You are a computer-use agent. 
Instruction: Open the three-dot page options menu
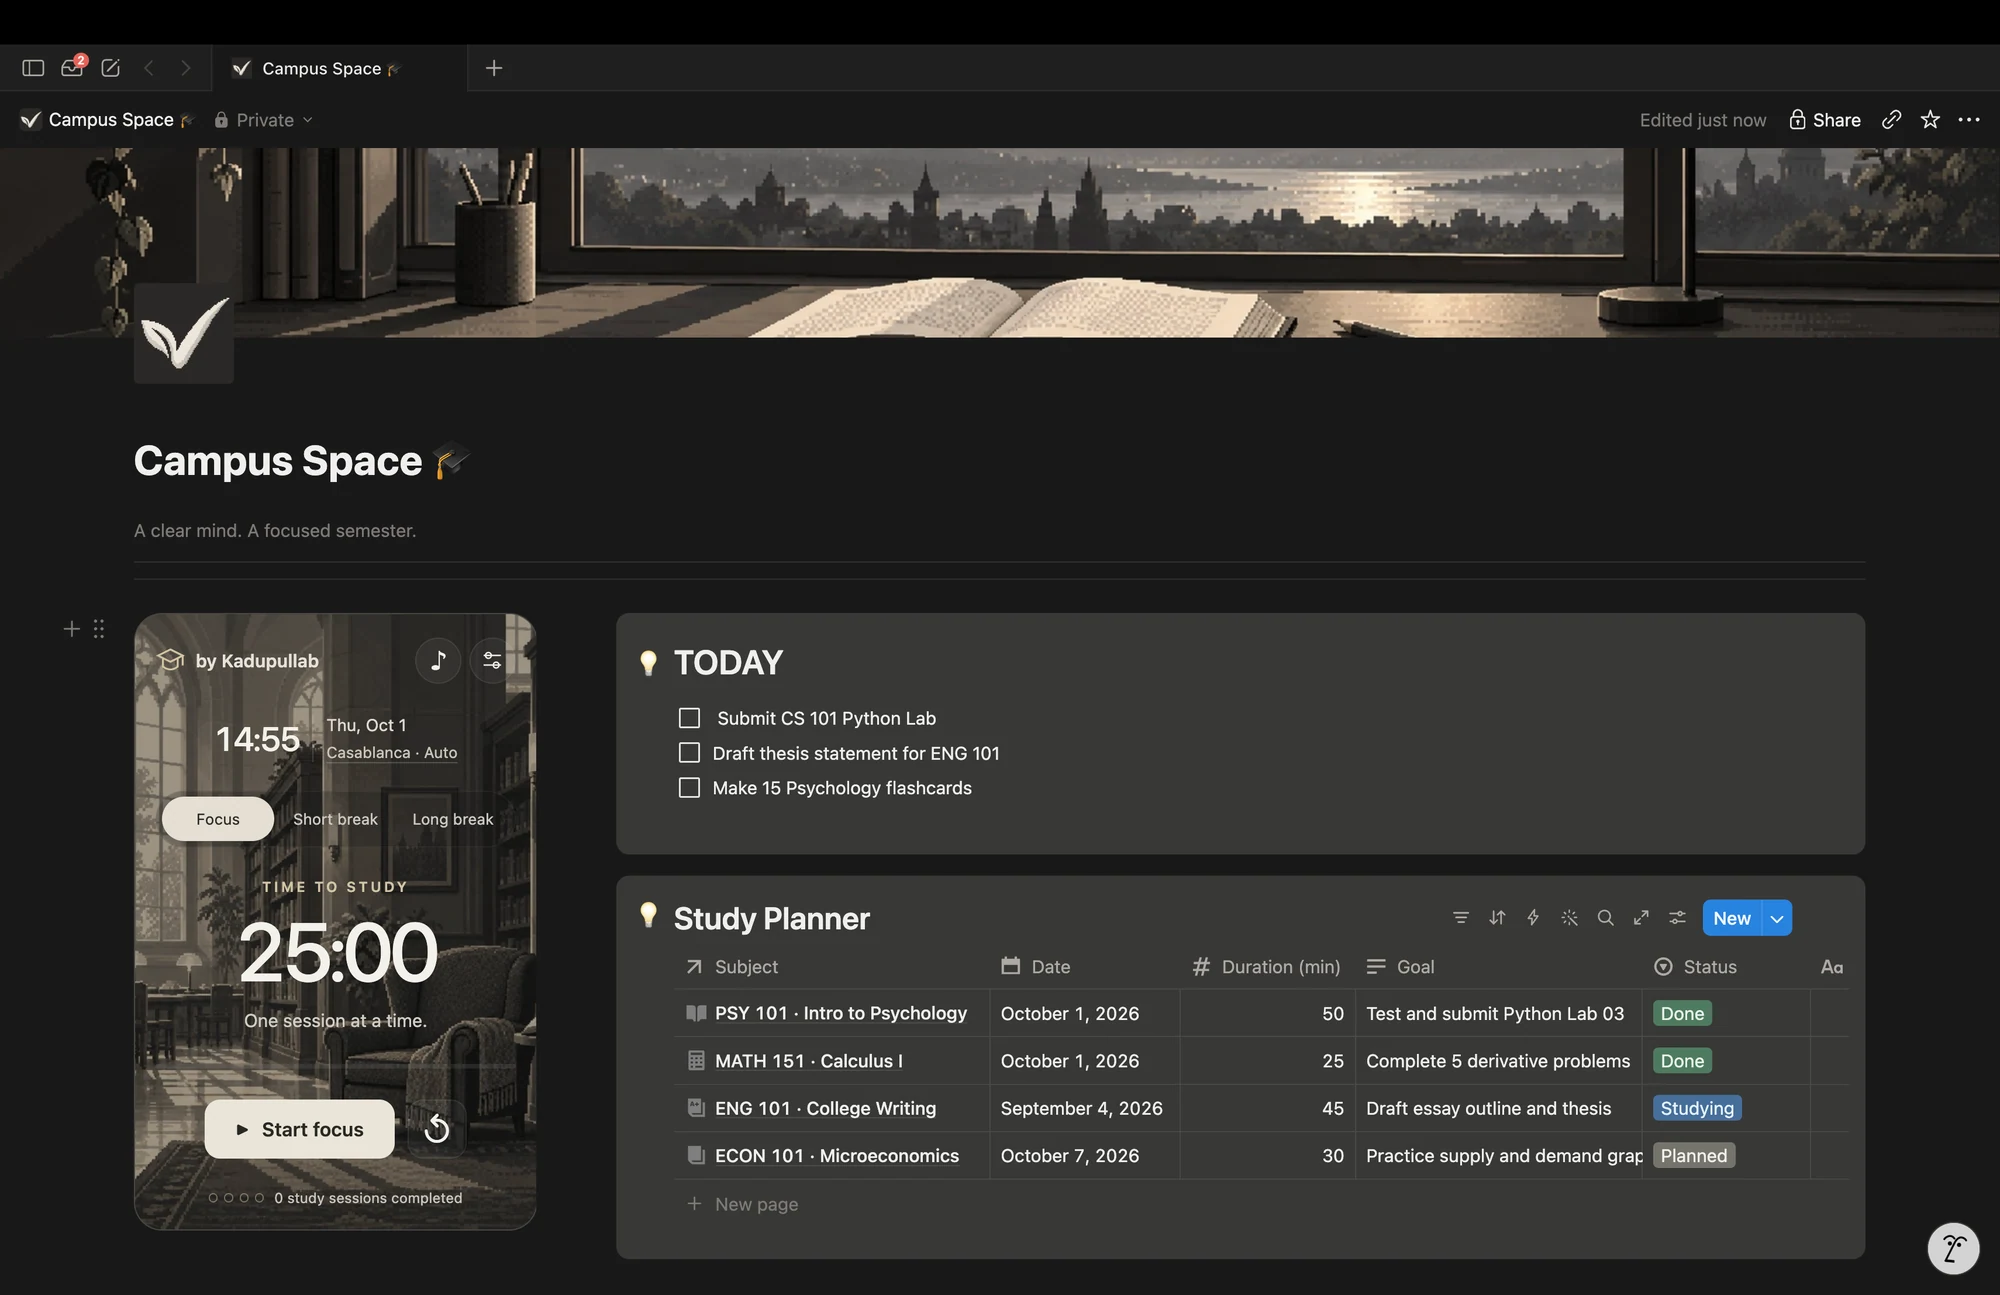point(1969,120)
